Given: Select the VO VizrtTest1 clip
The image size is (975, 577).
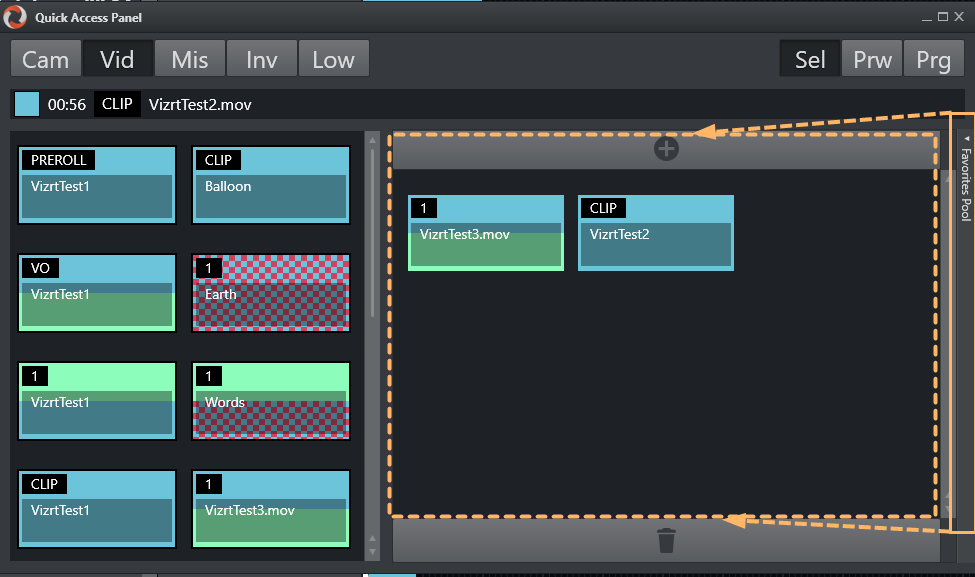Looking at the screenshot, I should click(x=97, y=293).
